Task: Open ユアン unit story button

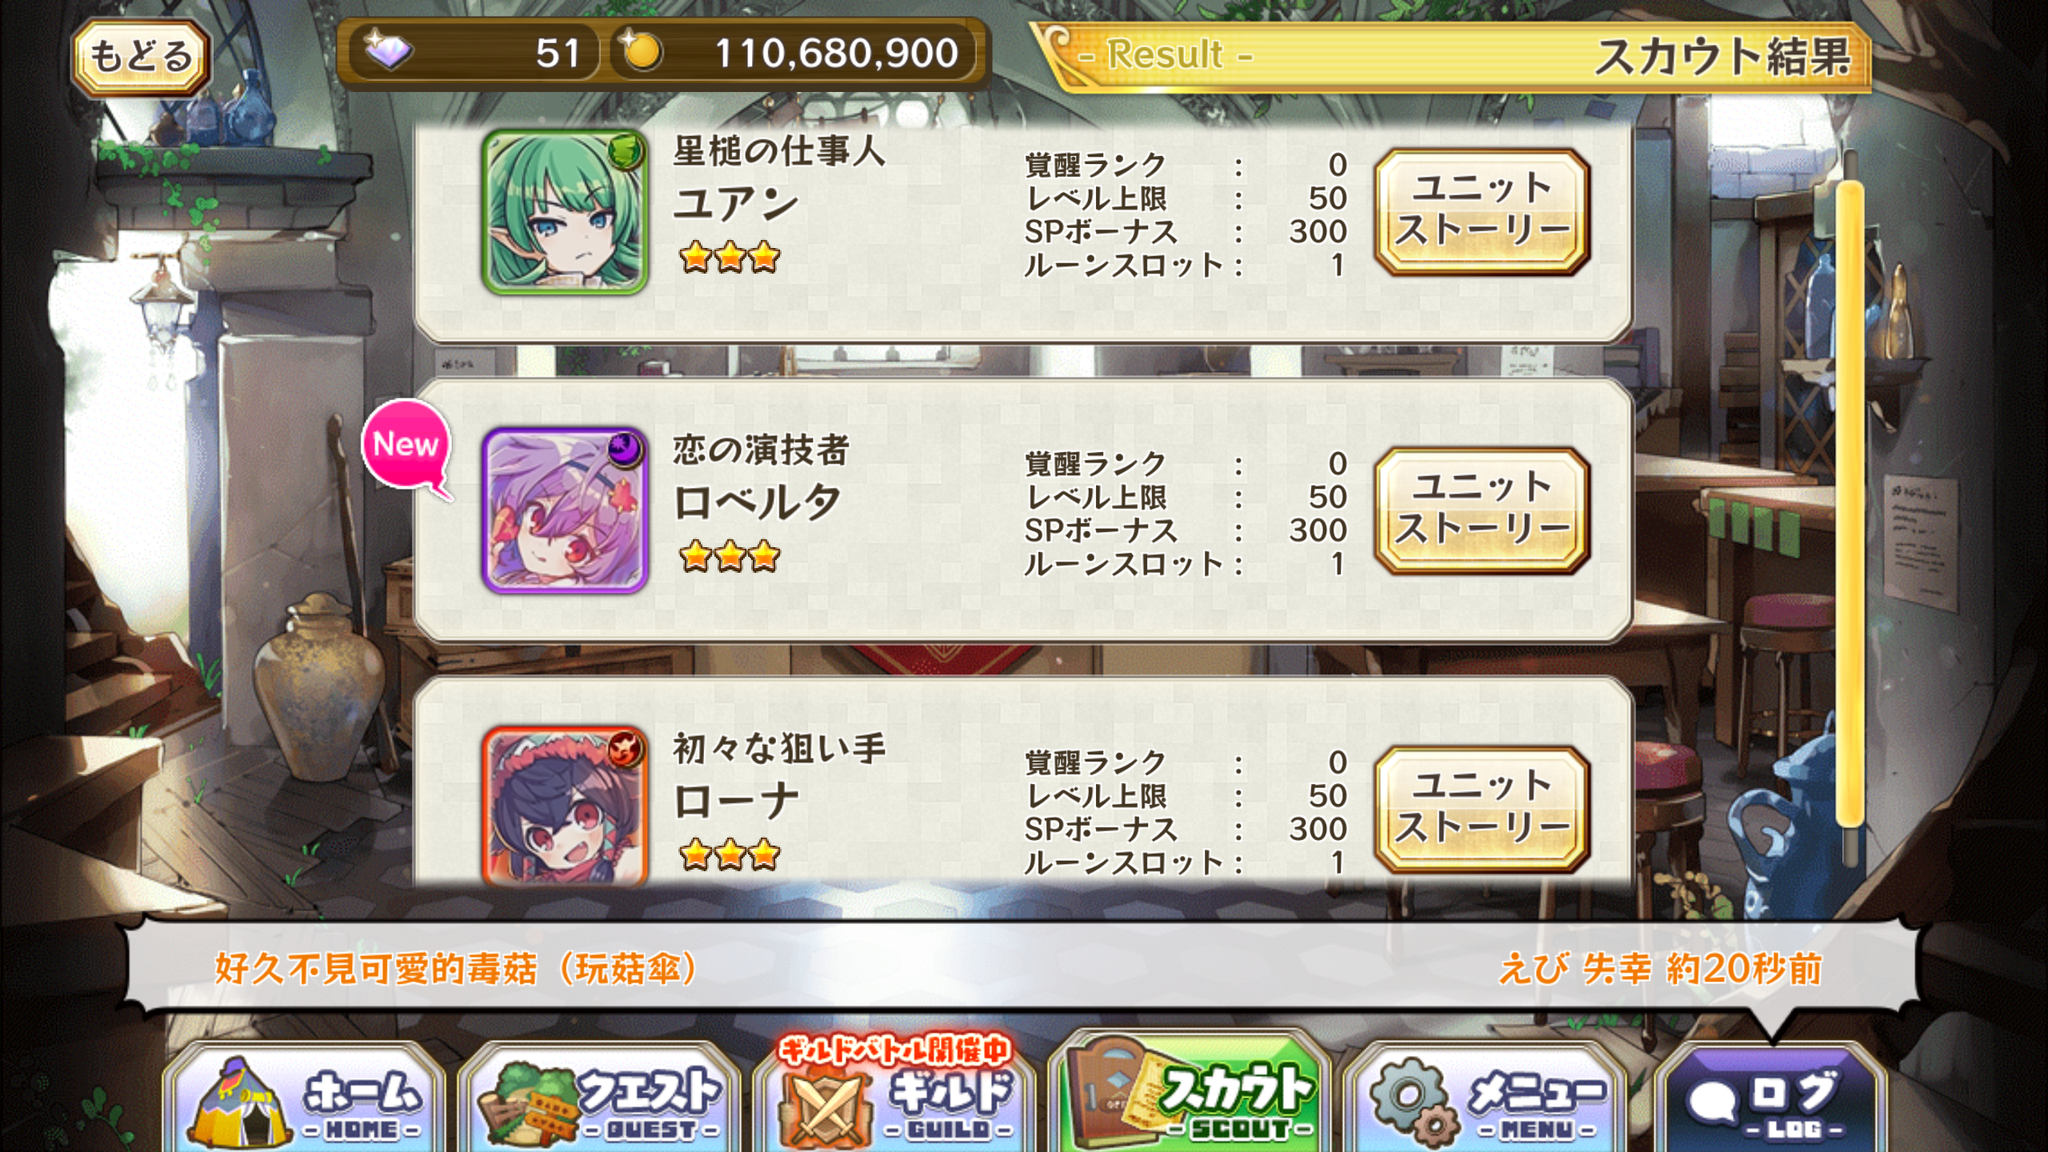Action: (x=1482, y=211)
